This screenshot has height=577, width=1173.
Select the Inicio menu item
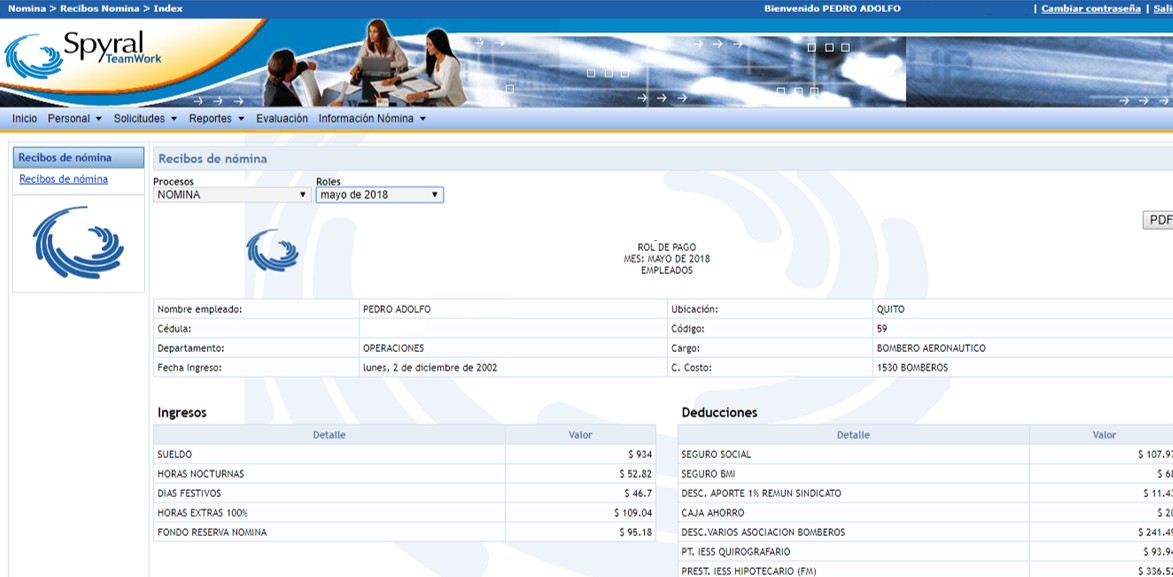tap(23, 118)
